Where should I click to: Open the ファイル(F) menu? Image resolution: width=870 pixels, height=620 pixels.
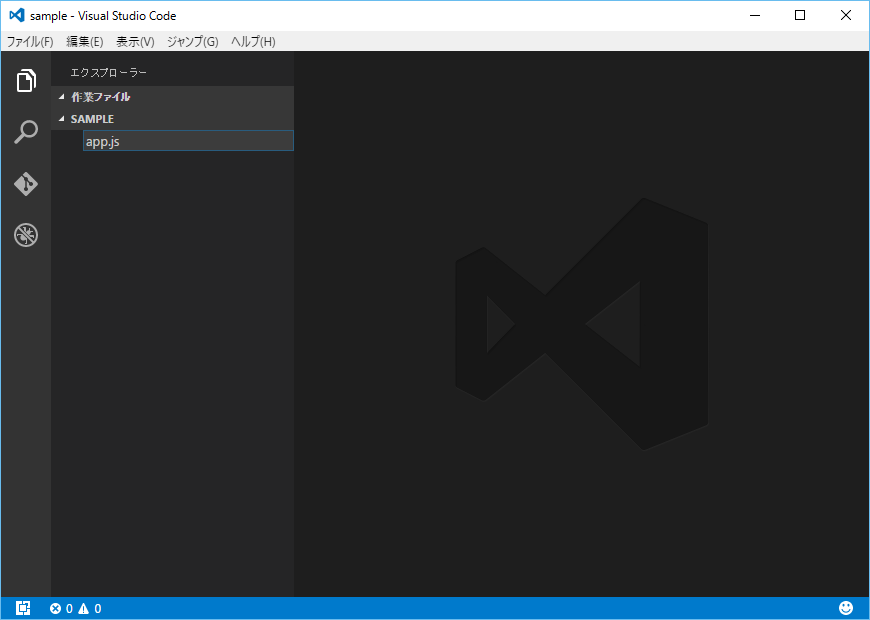[30, 42]
